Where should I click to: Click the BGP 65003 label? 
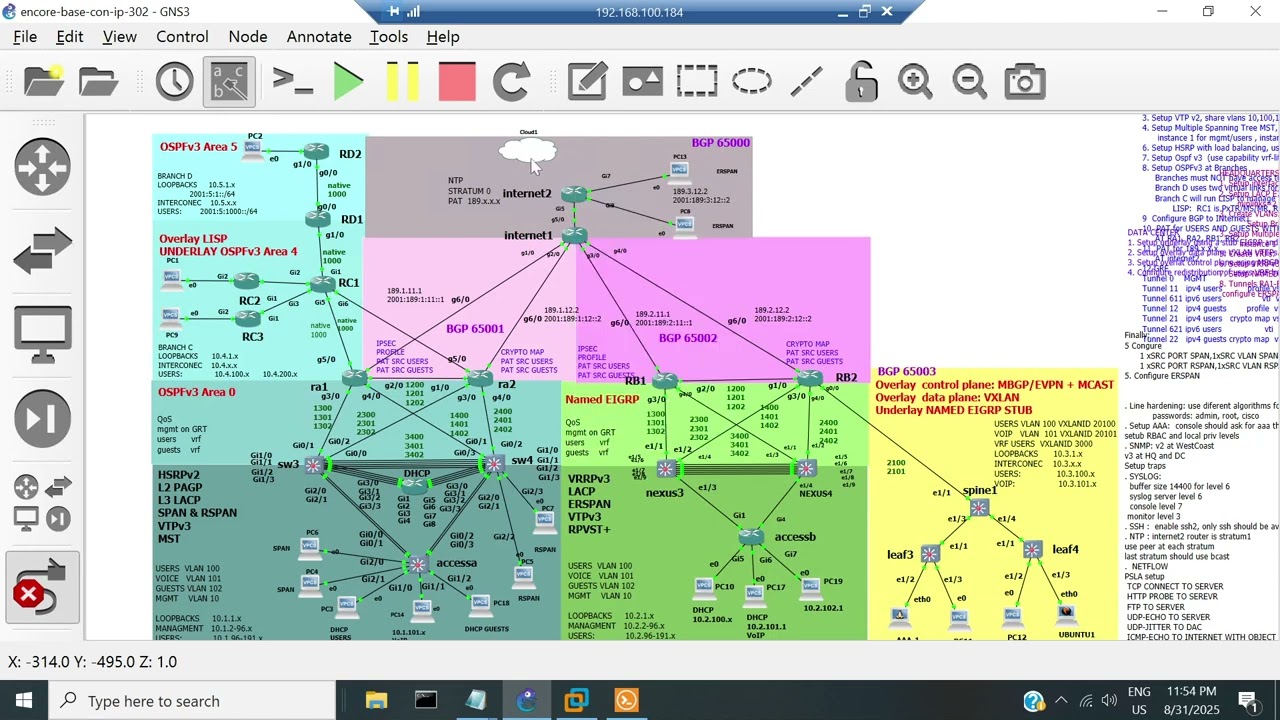coord(906,371)
